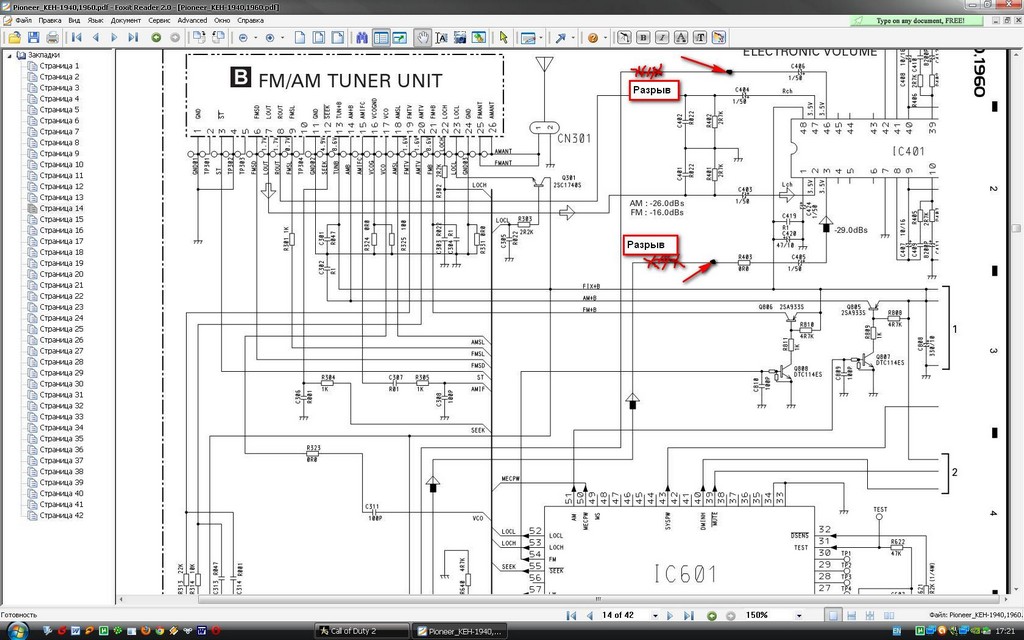Collapse the Закладки bookmarks tree
The width and height of the screenshot is (1024, 640).
9,56
